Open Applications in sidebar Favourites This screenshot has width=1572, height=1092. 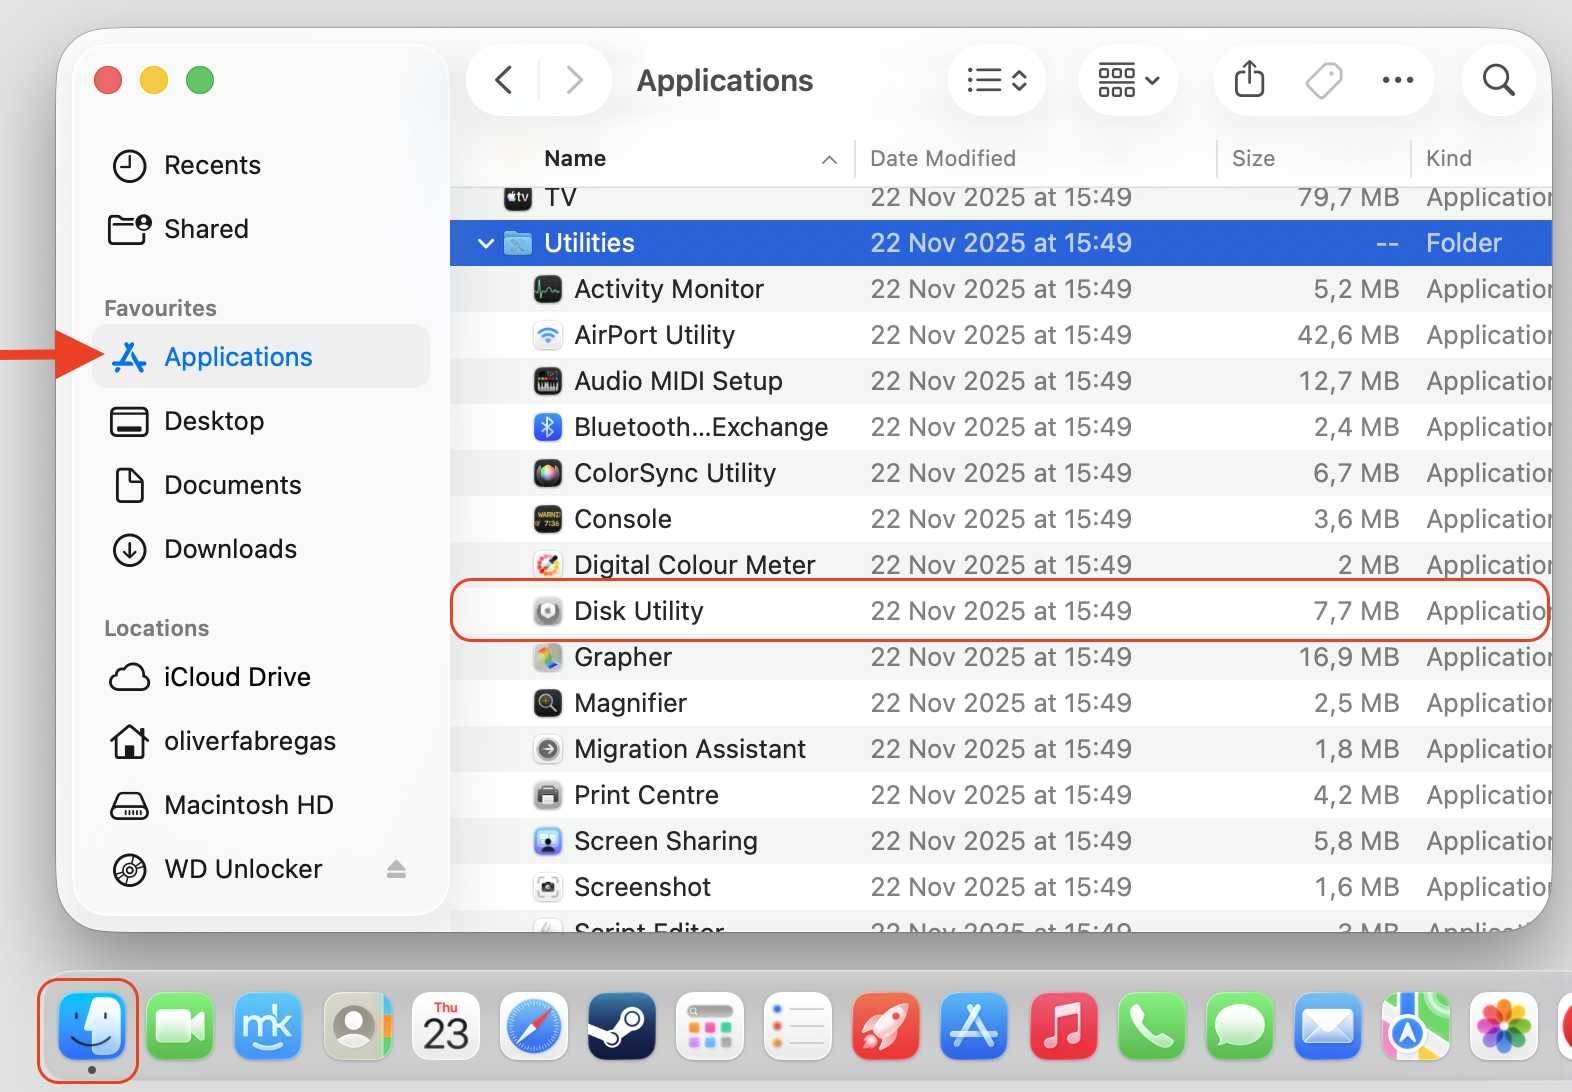point(262,357)
